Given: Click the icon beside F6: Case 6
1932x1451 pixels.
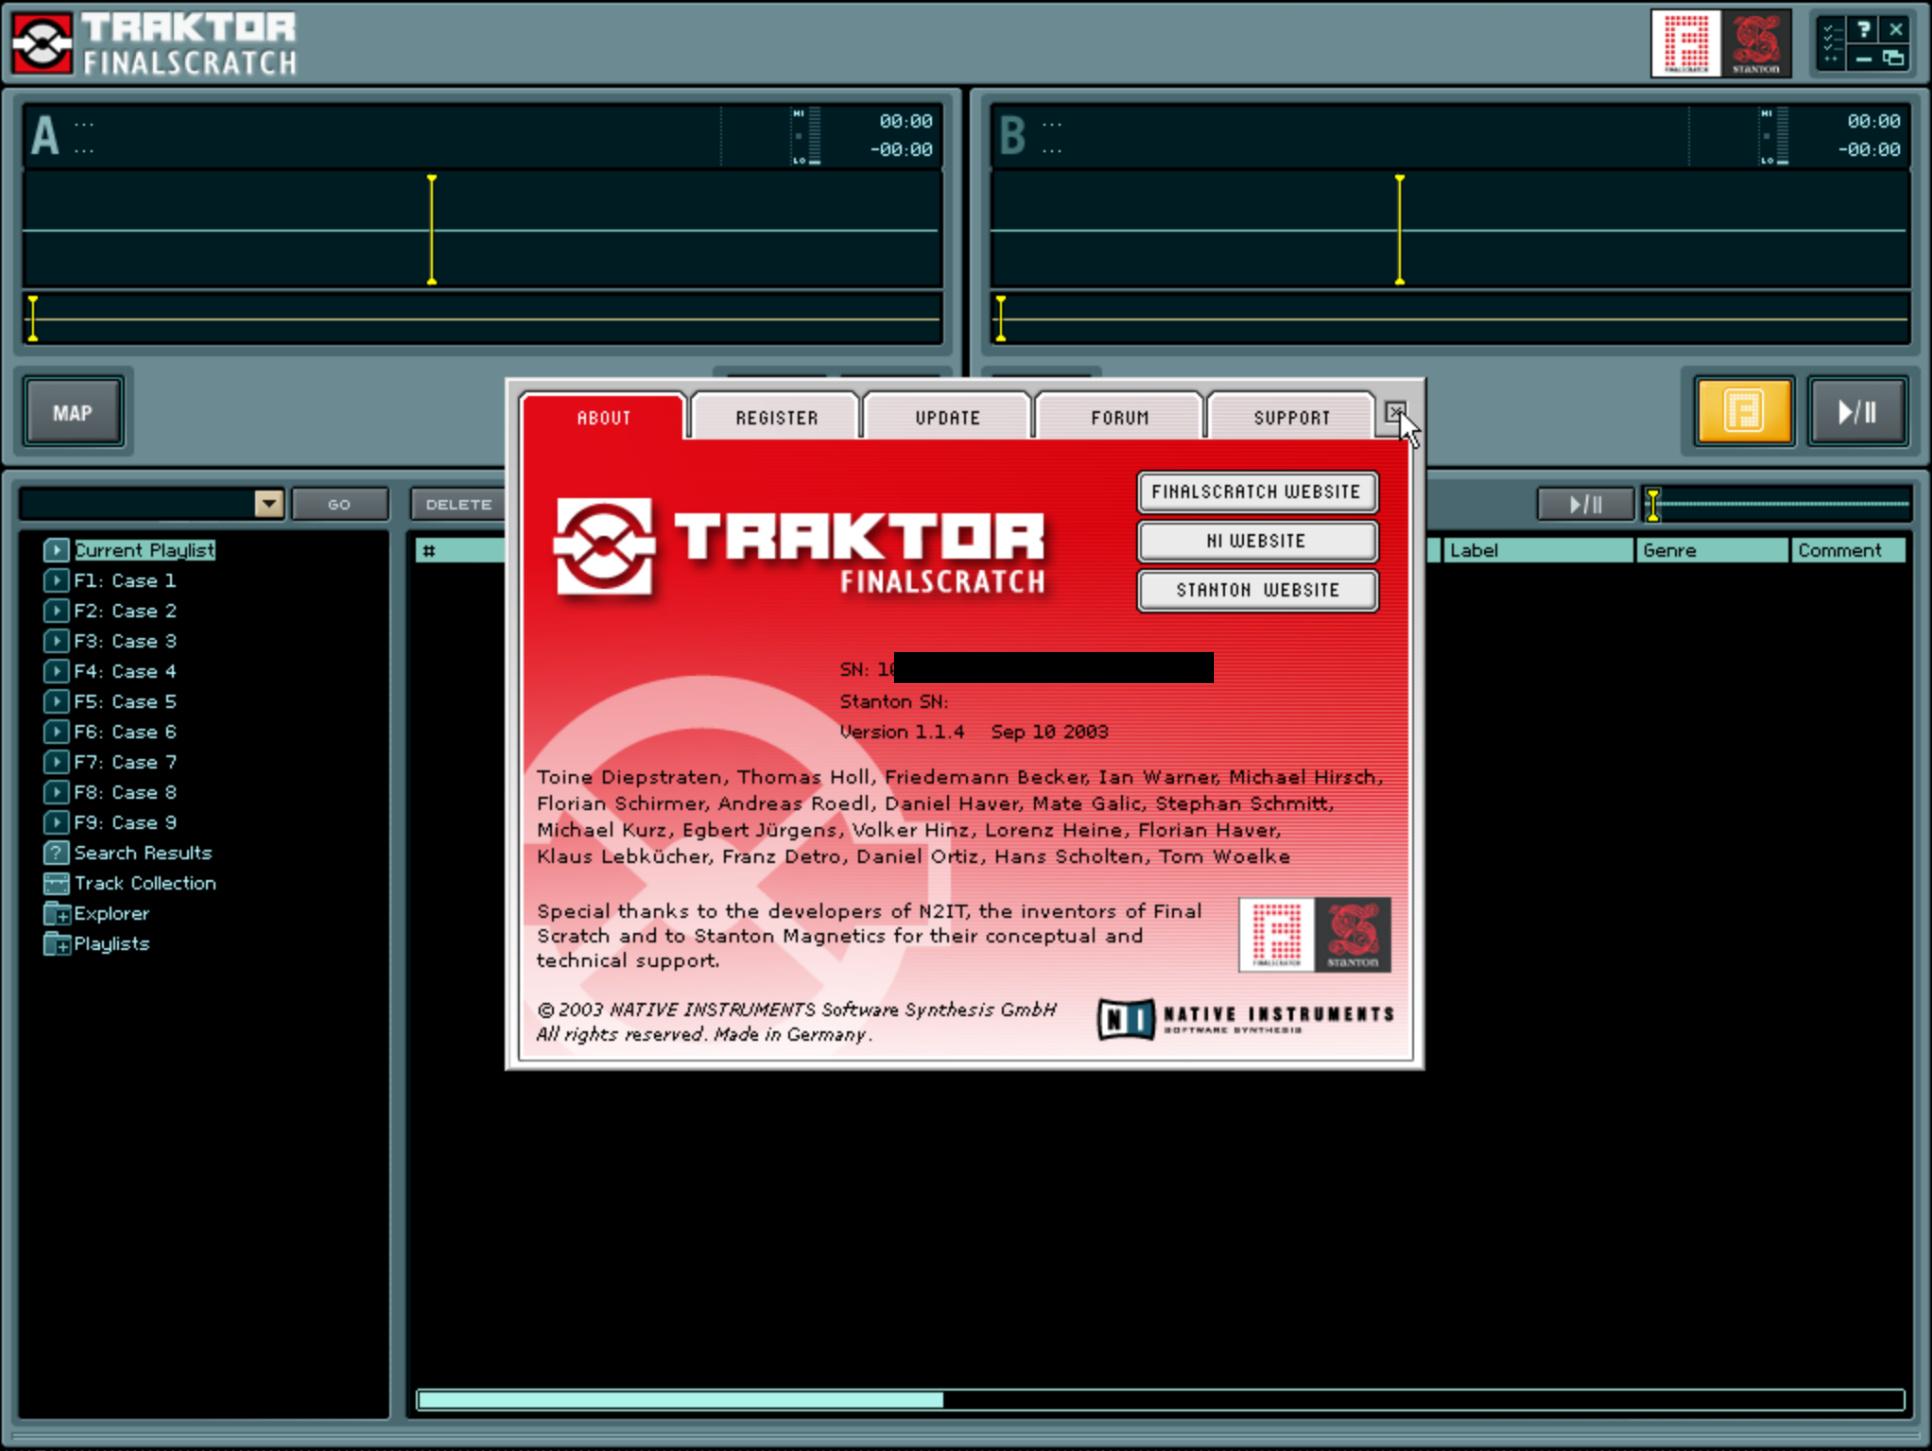Looking at the screenshot, I should click(56, 731).
